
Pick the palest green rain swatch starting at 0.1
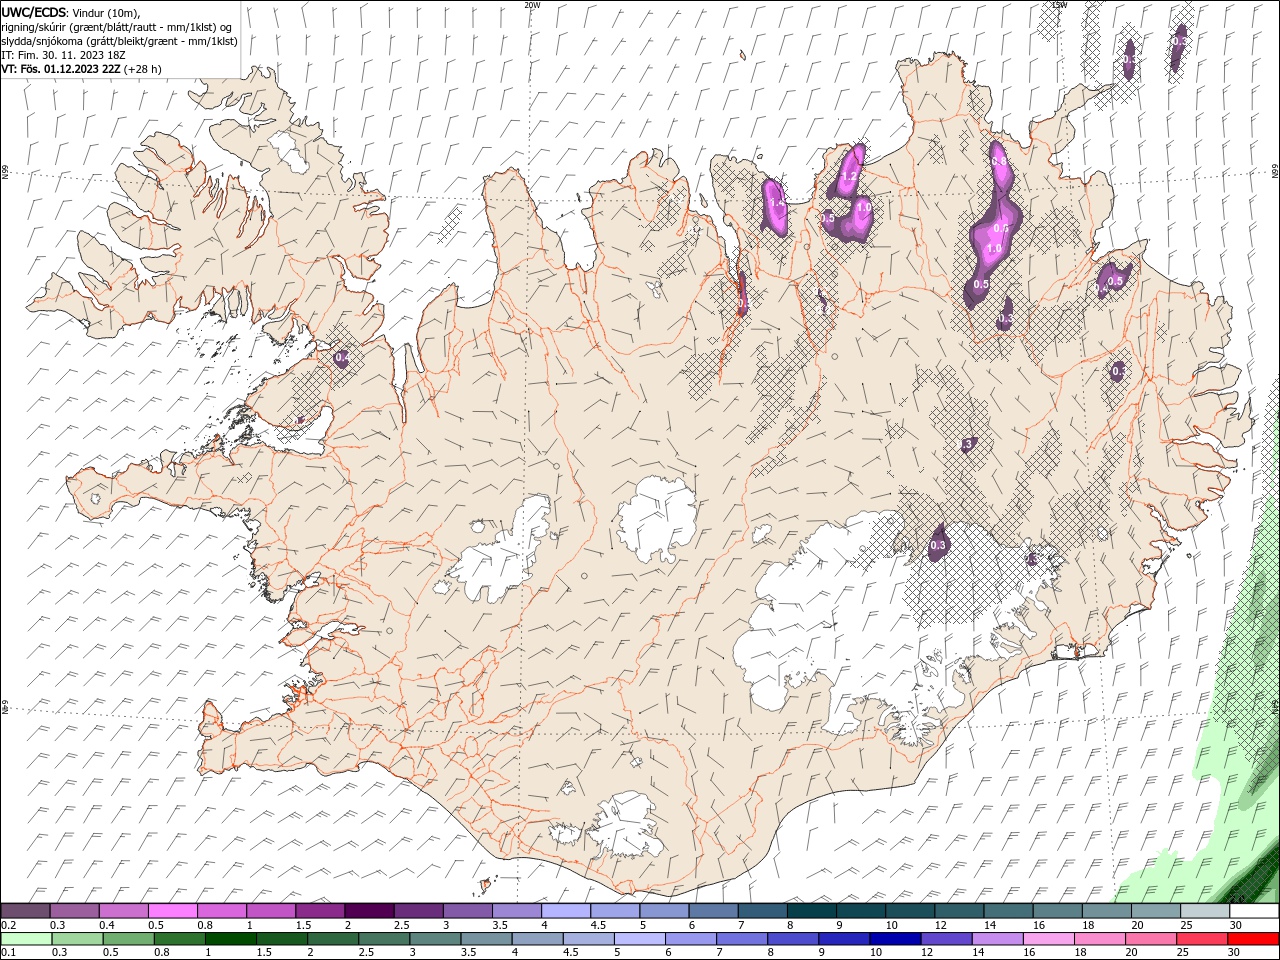26,939
